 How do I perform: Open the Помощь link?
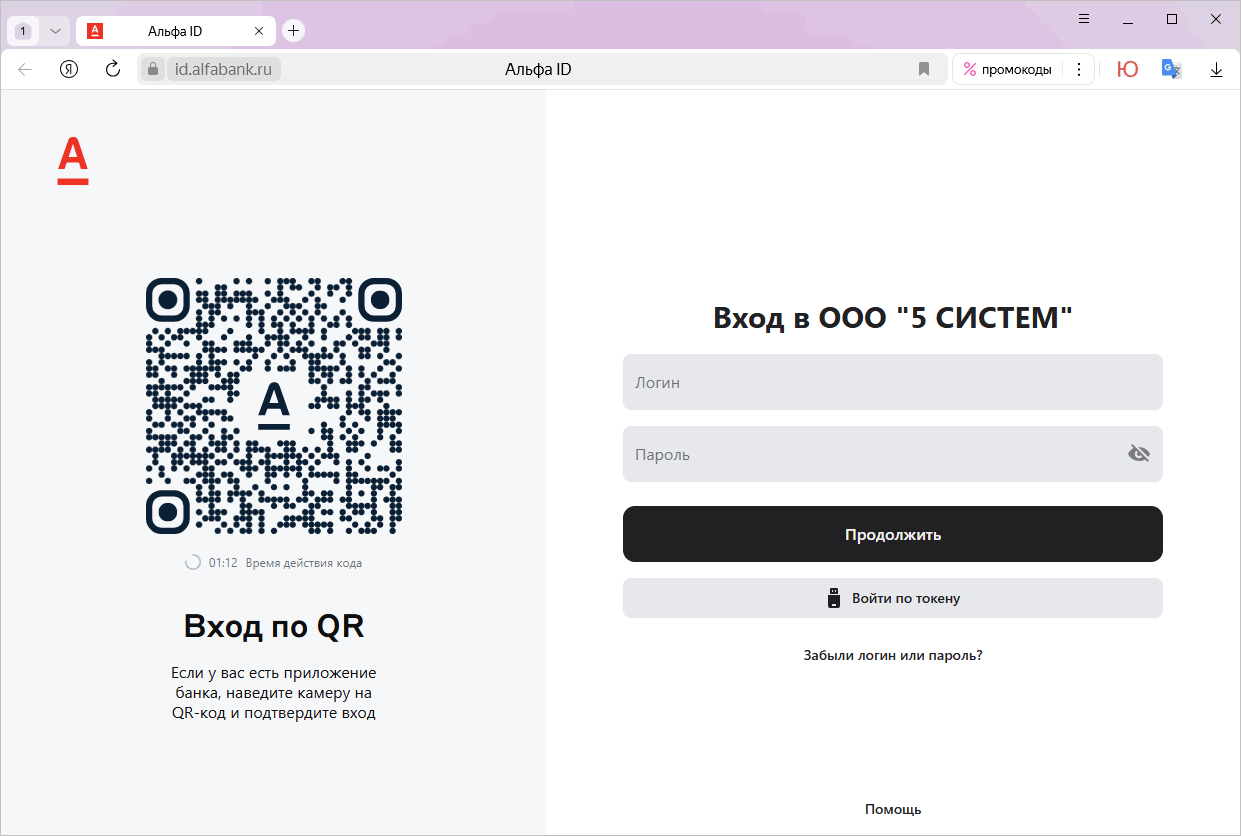coord(893,809)
